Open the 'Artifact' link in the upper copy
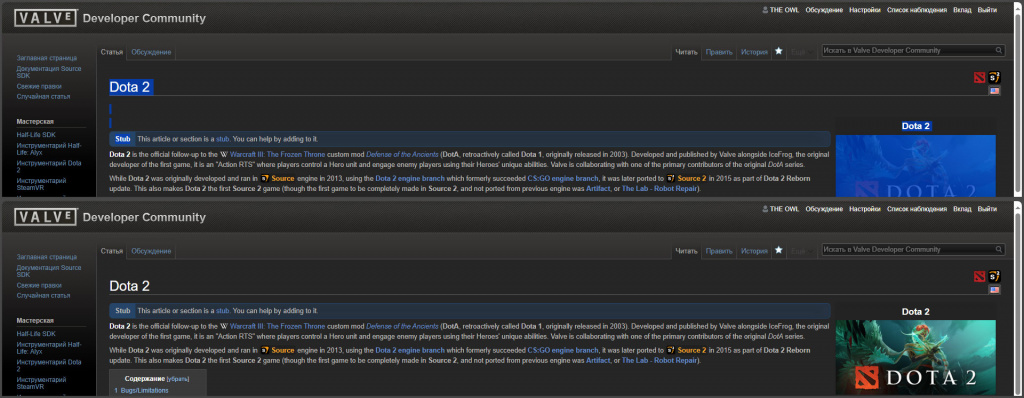 click(598, 189)
